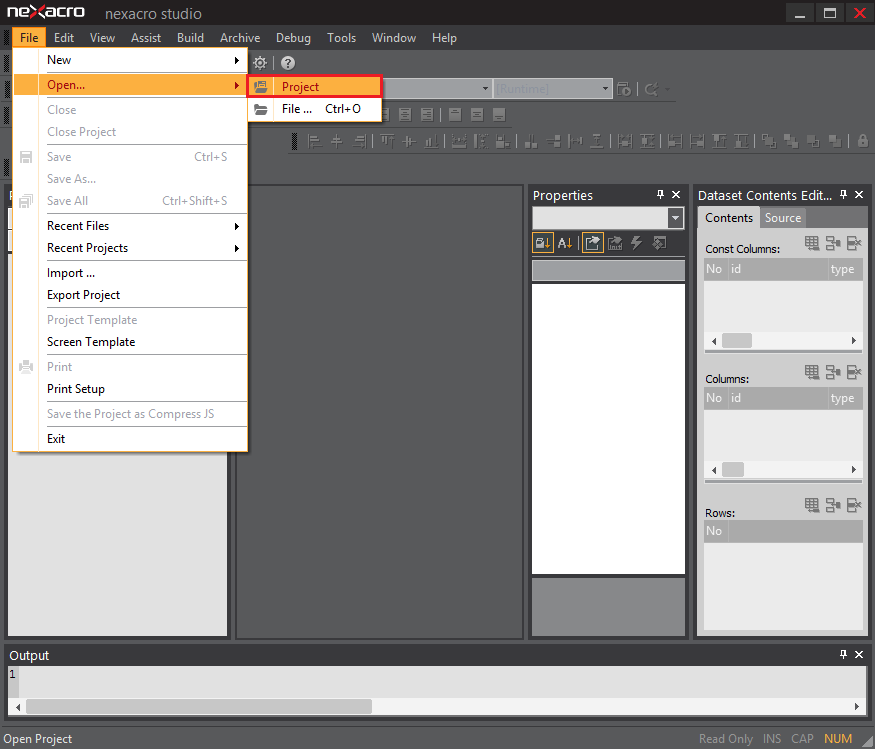Align left edges toolbar icon

(315, 141)
